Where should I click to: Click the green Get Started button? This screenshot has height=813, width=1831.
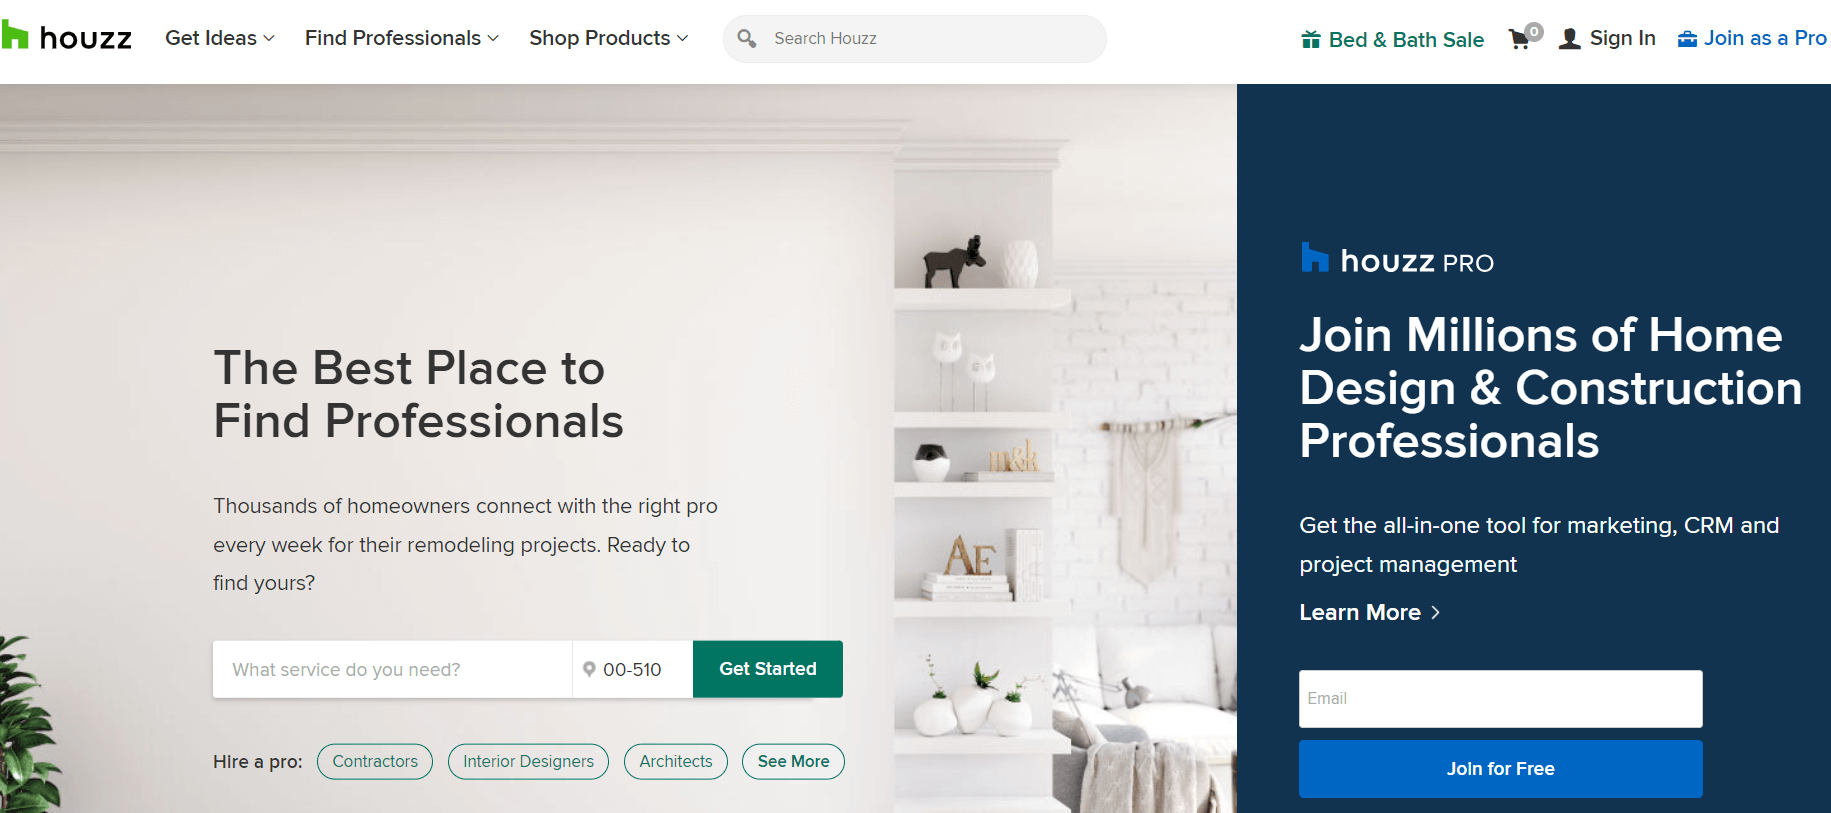768,669
